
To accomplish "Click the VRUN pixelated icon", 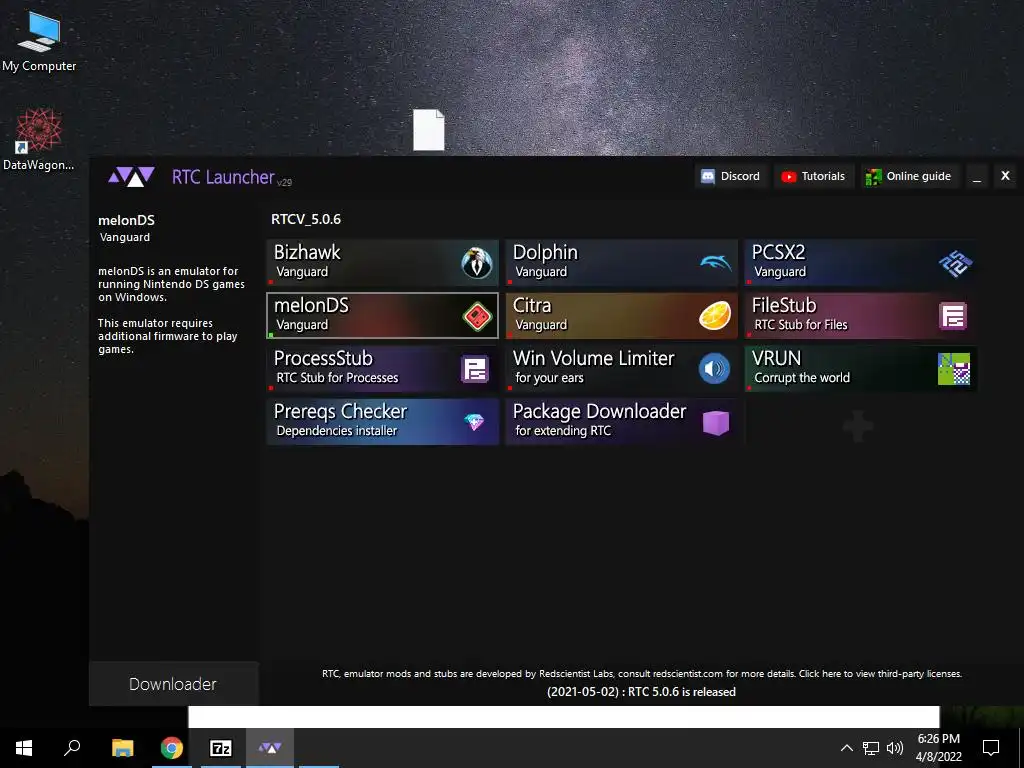I will 953,369.
